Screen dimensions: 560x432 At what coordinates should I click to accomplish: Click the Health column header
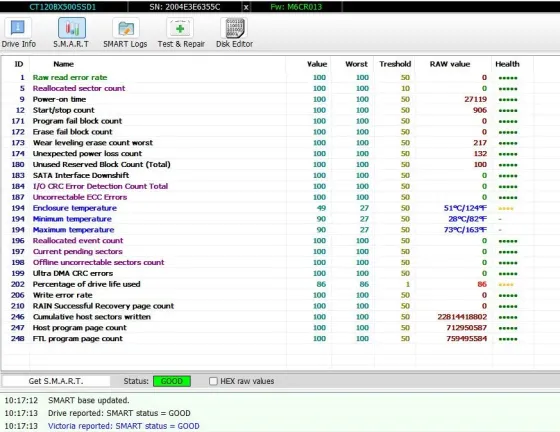pos(507,64)
